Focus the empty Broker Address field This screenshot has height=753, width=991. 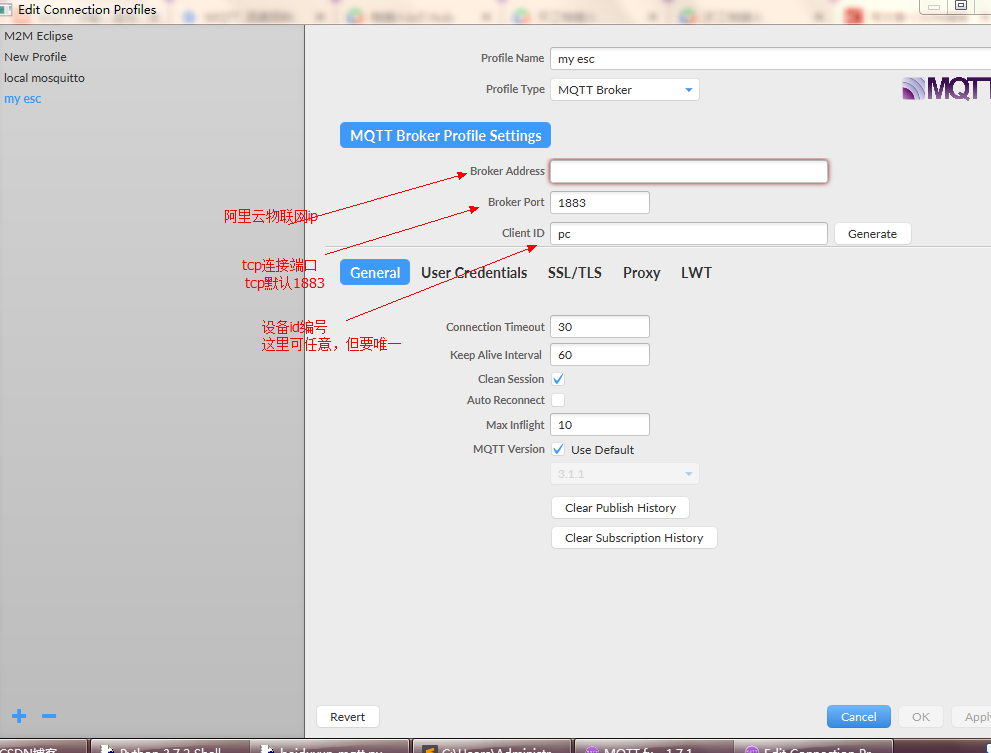689,171
